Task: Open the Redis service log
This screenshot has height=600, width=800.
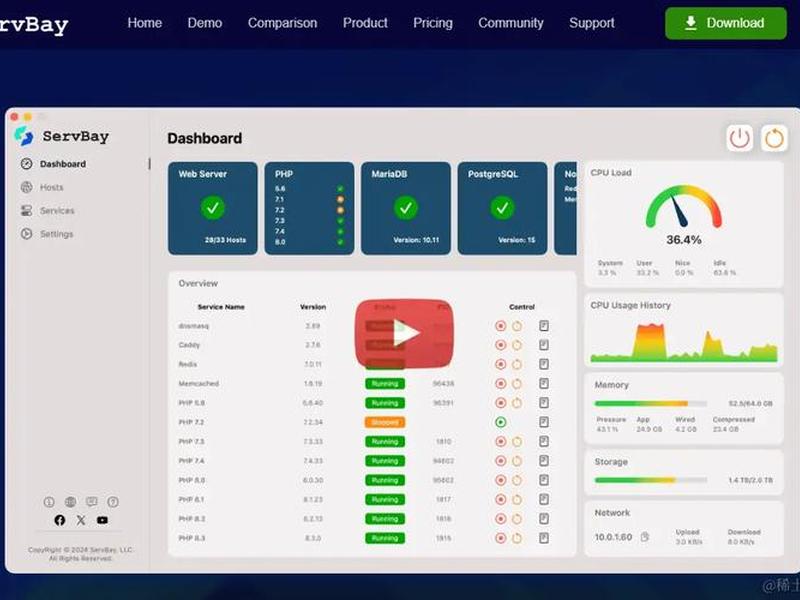Action: click(x=544, y=364)
